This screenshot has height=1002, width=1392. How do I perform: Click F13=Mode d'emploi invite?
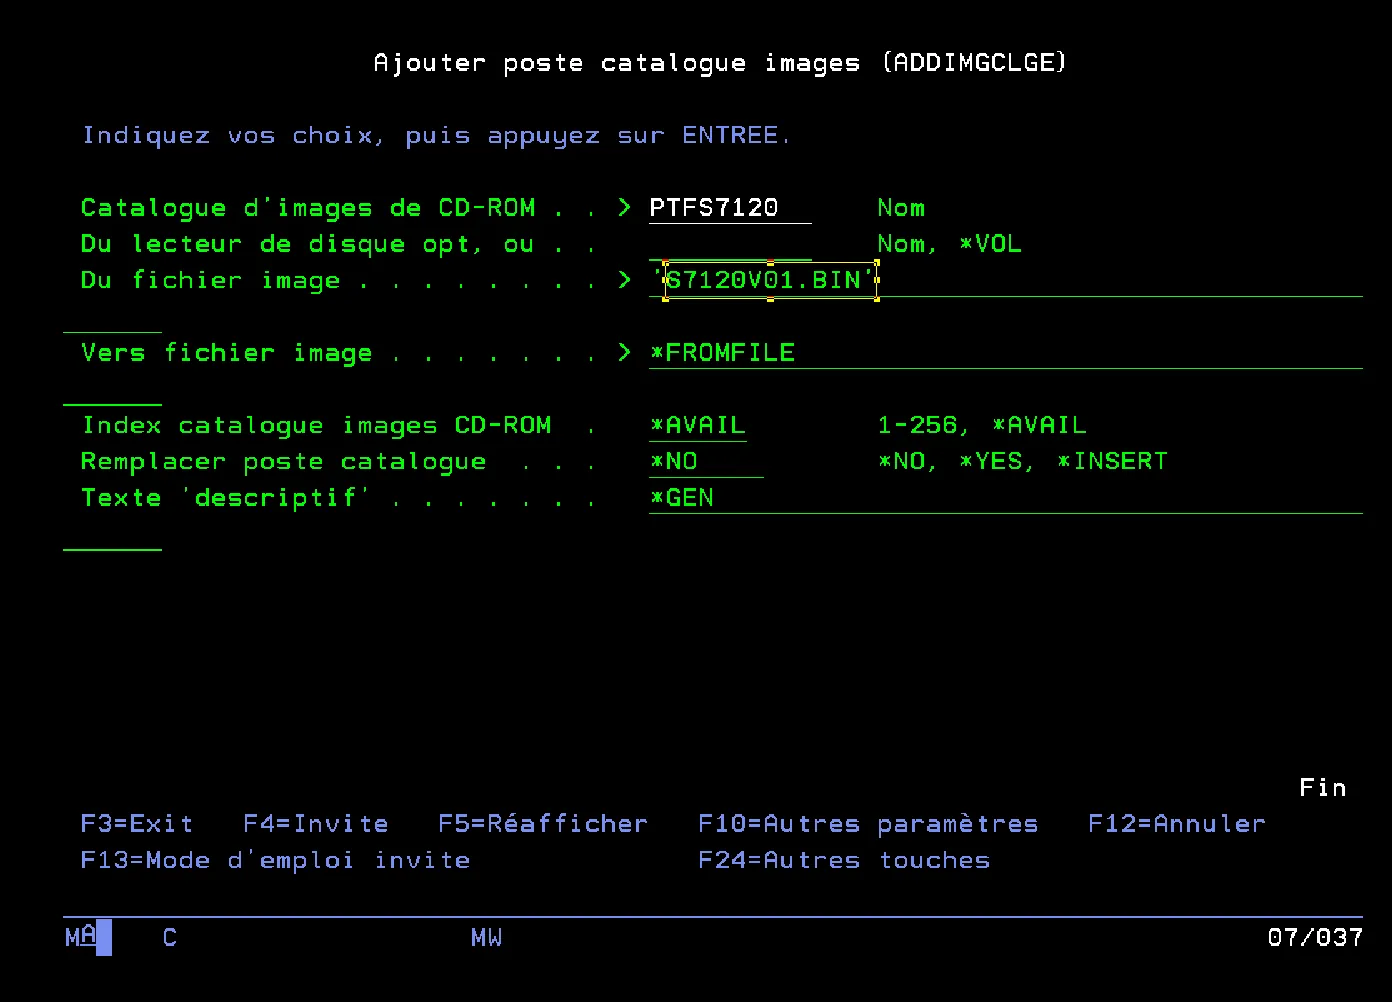[275, 860]
